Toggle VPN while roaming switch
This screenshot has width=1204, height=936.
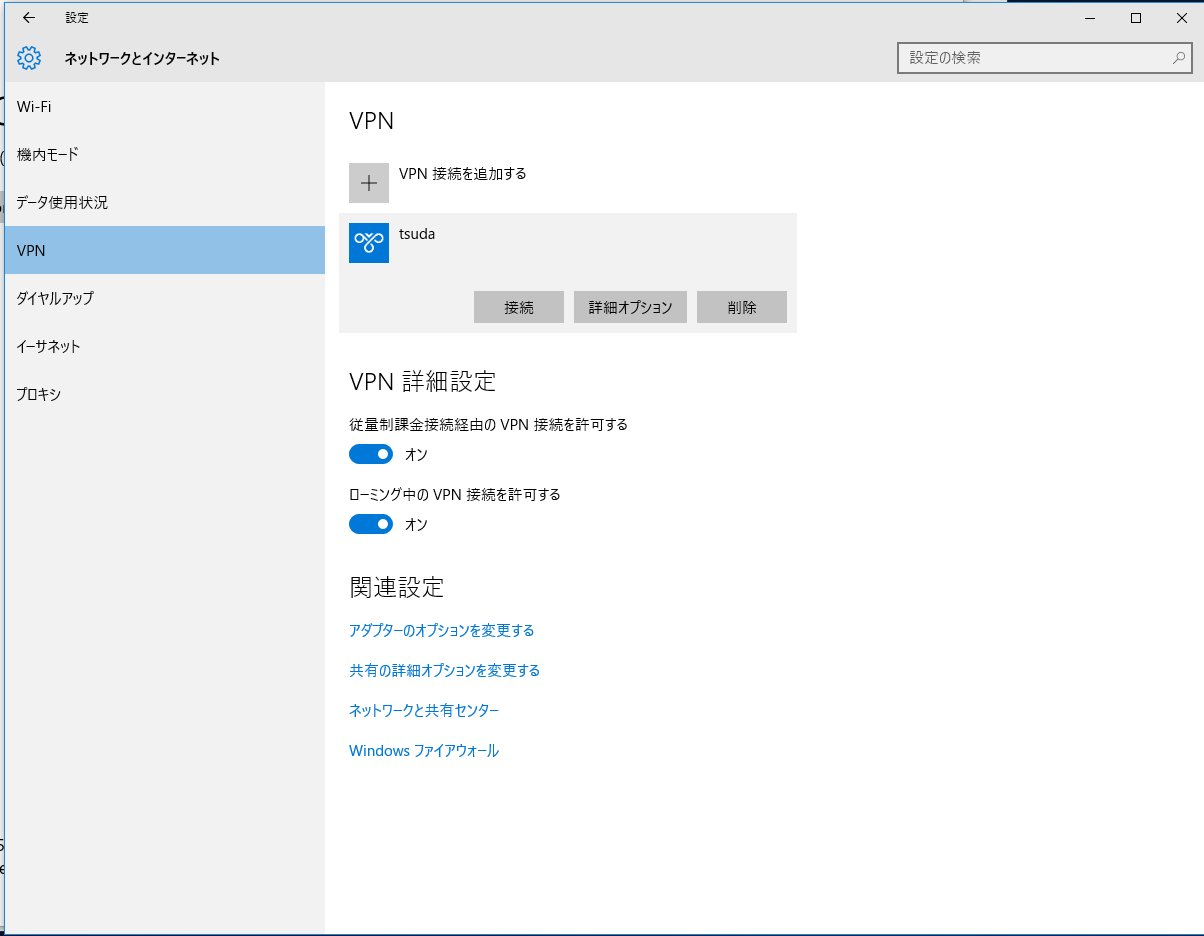(371, 525)
